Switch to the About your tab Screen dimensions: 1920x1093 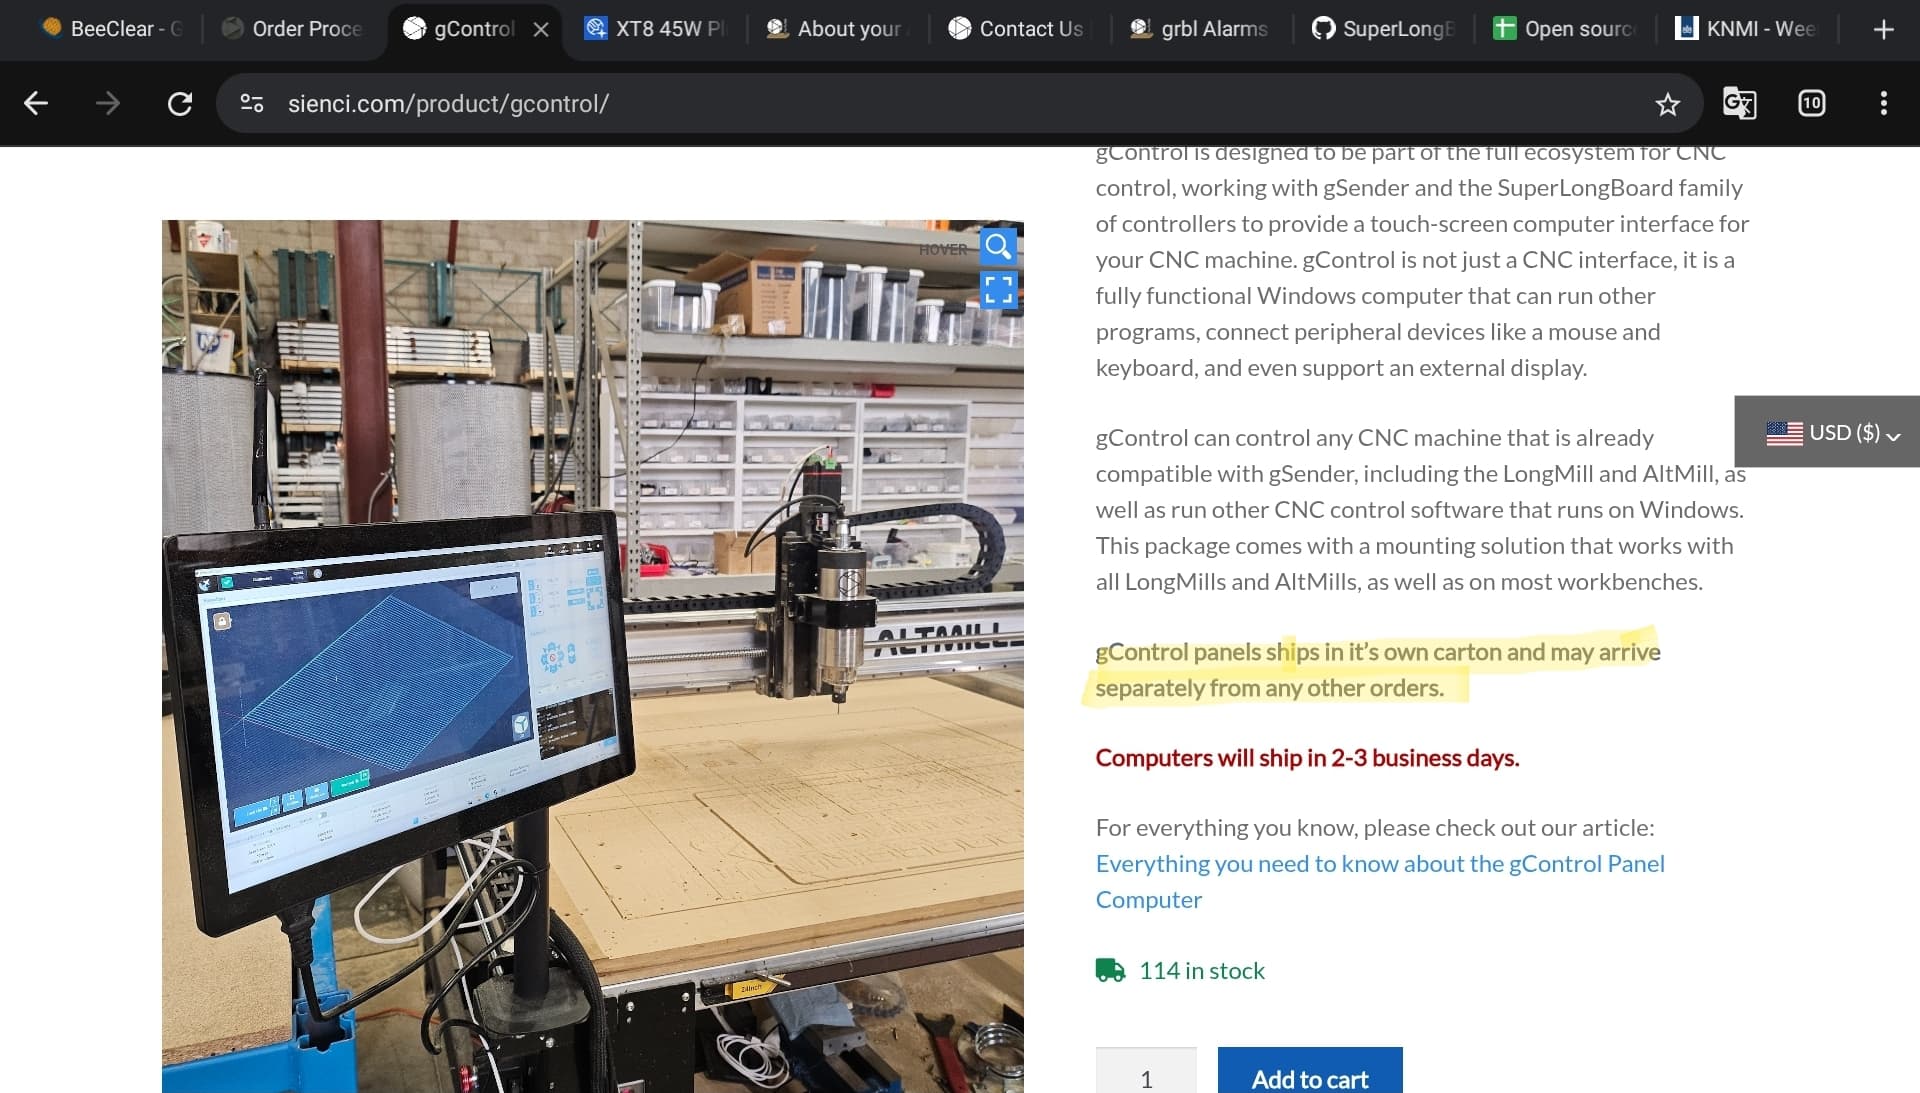[x=836, y=29]
